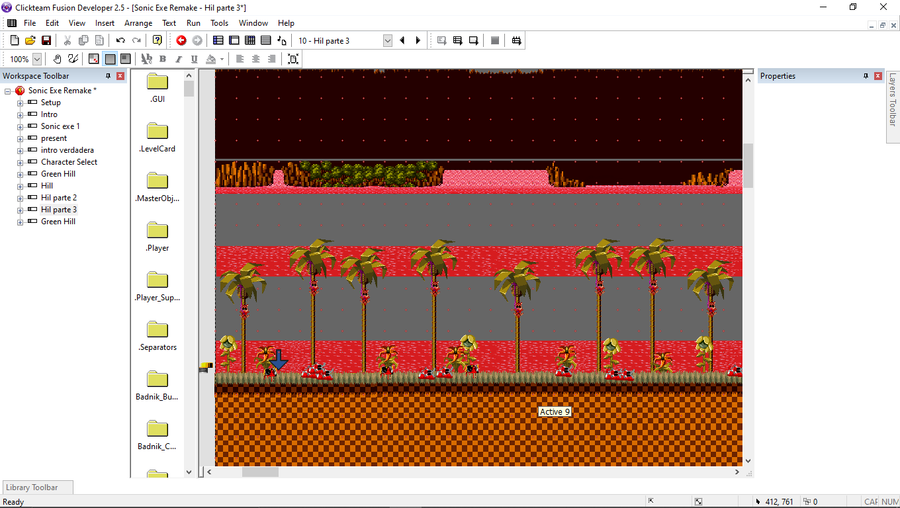
Task: Go forward with the grey arrow icon
Action: coord(197,40)
